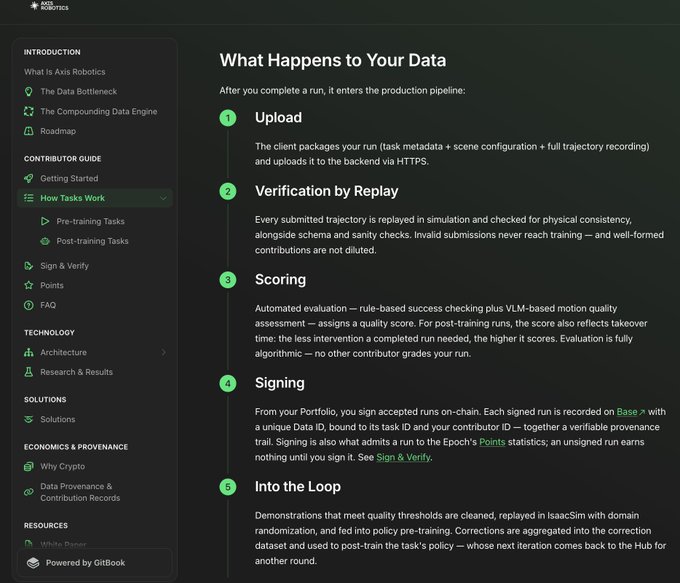The height and width of the screenshot is (583, 680).
Task: Open Data Provenance & Contribution Records
Action: tap(80, 492)
